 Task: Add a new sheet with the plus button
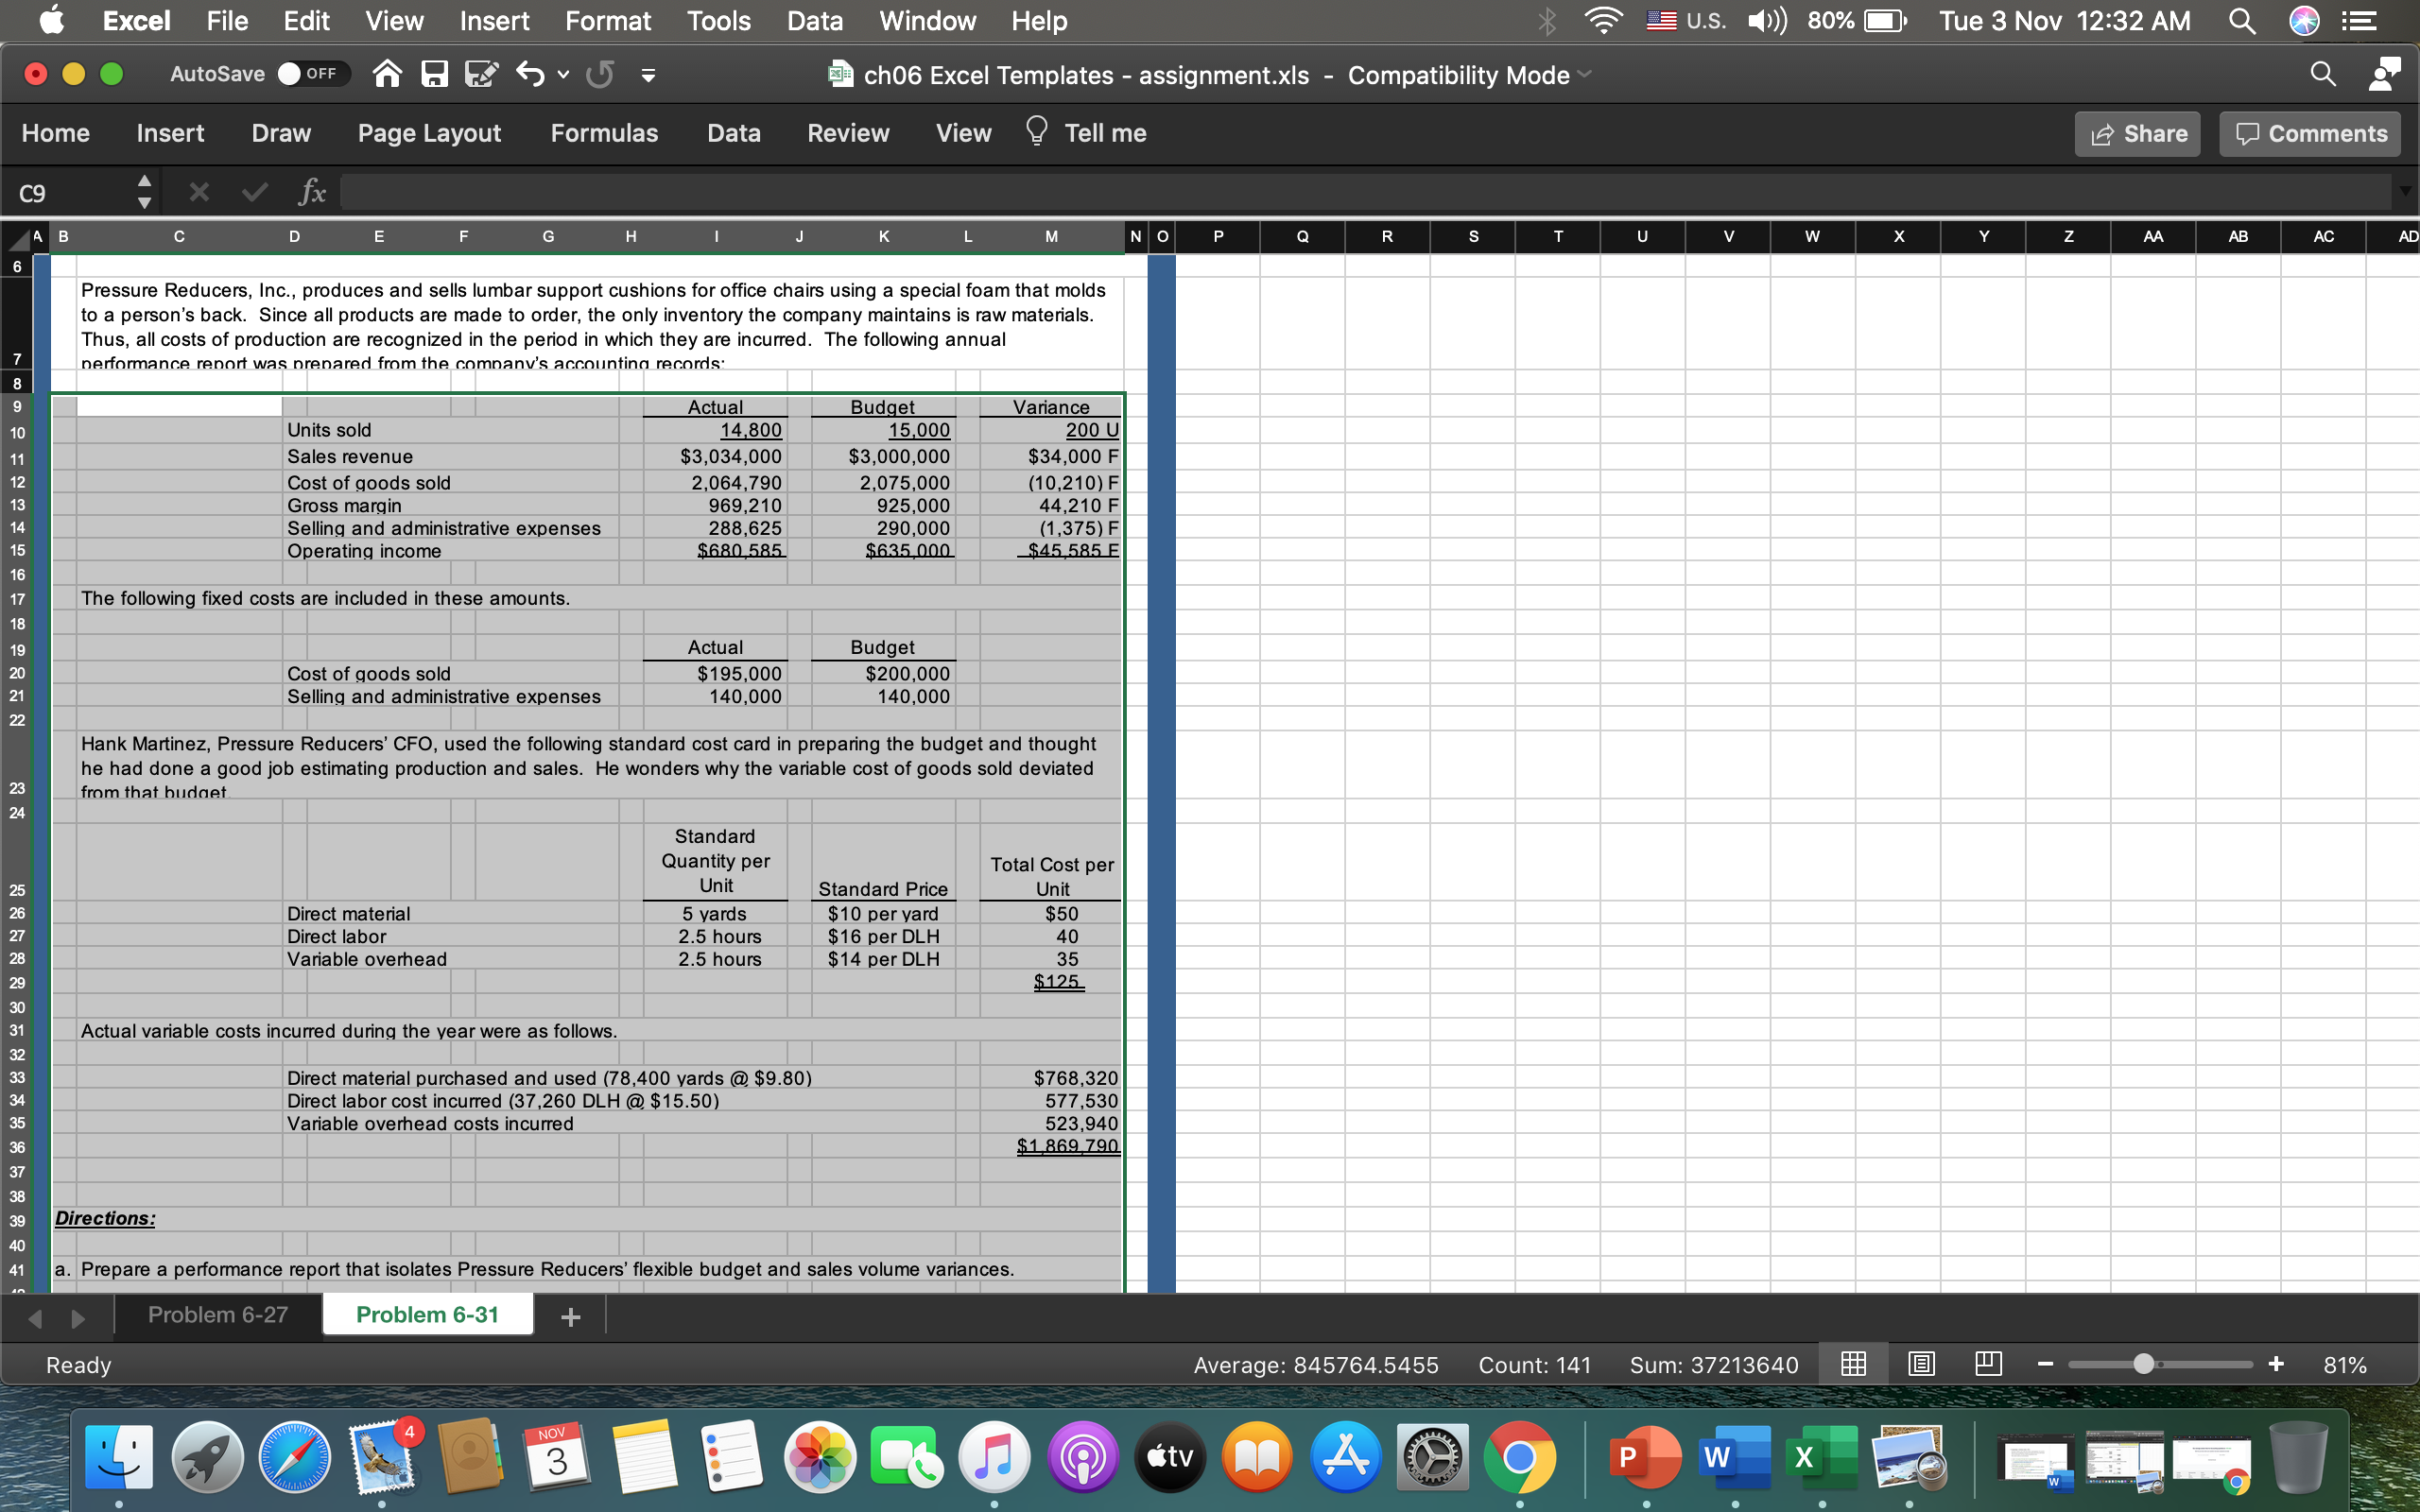[x=569, y=1315]
